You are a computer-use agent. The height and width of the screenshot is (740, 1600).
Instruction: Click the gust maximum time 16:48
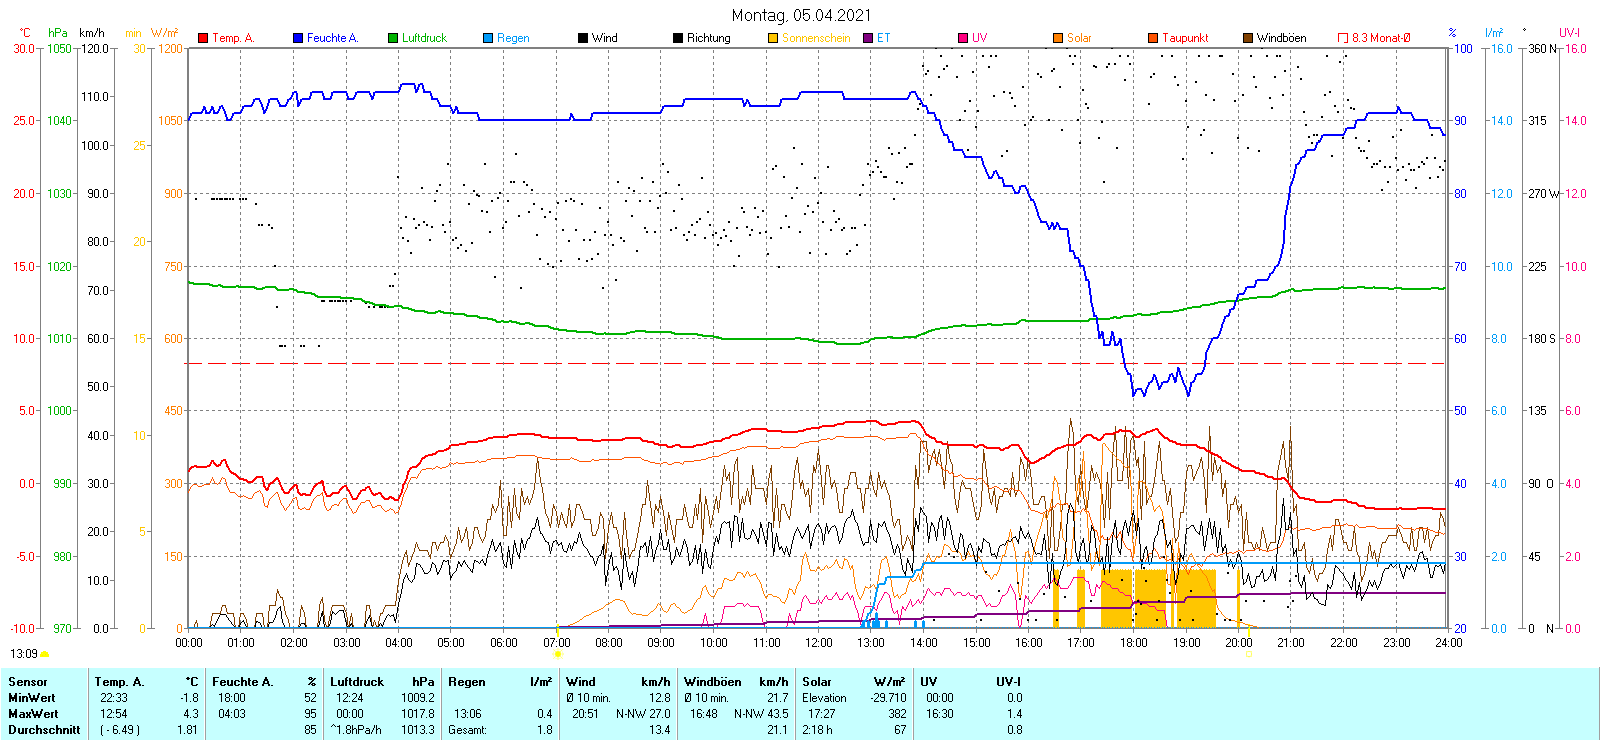pyautogui.click(x=704, y=714)
